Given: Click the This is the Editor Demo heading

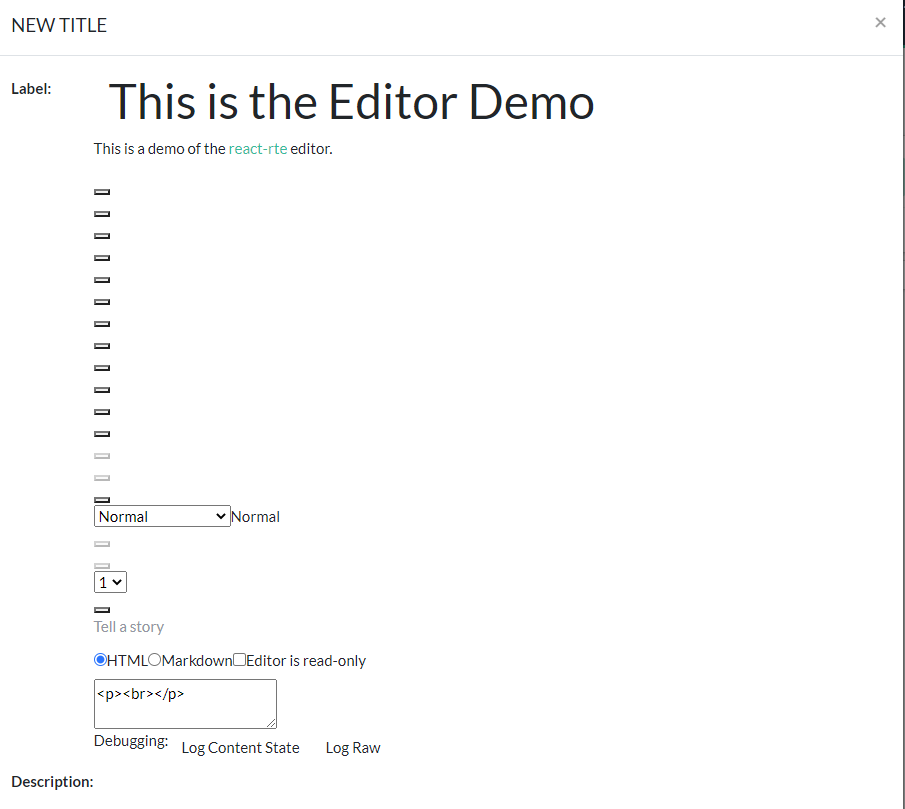Looking at the screenshot, I should coord(351,102).
